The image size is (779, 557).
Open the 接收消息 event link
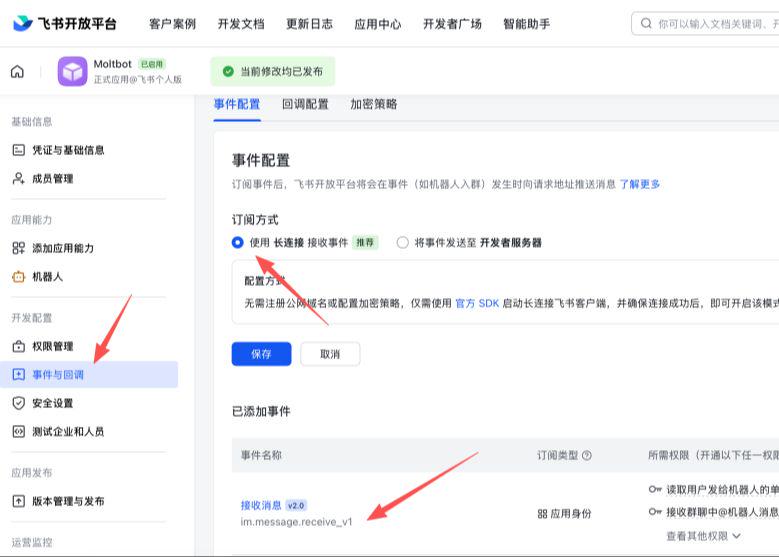click(261, 505)
